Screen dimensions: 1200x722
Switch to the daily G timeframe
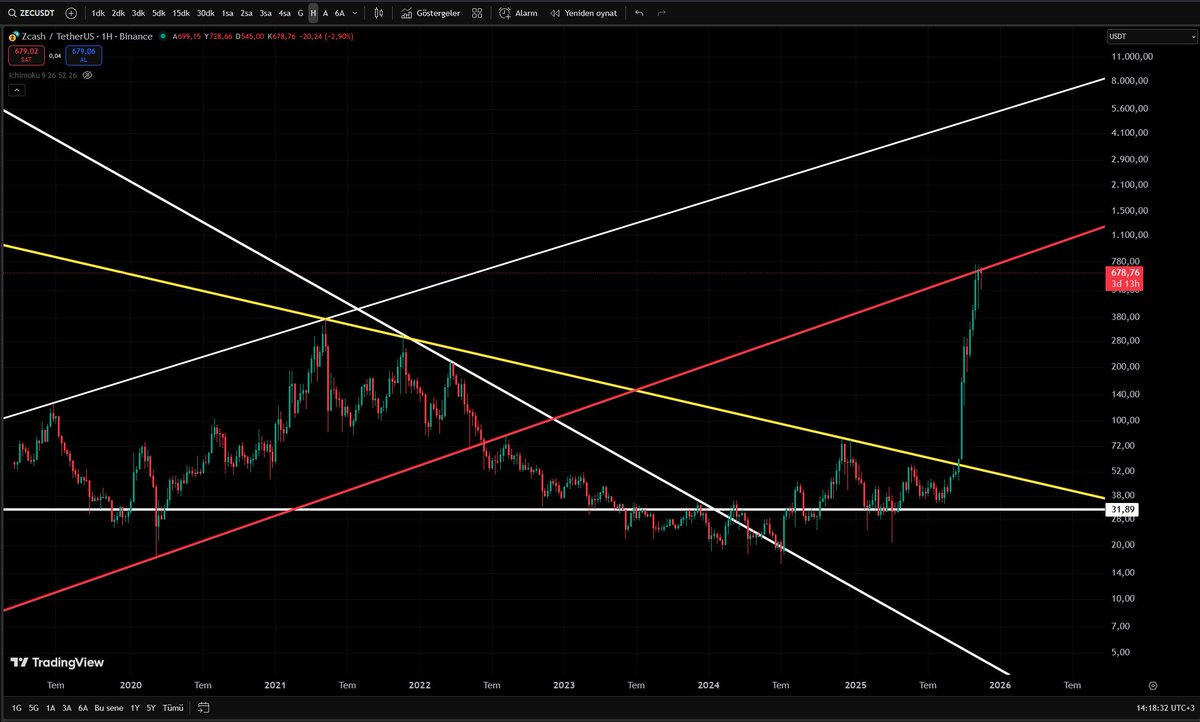pos(301,14)
